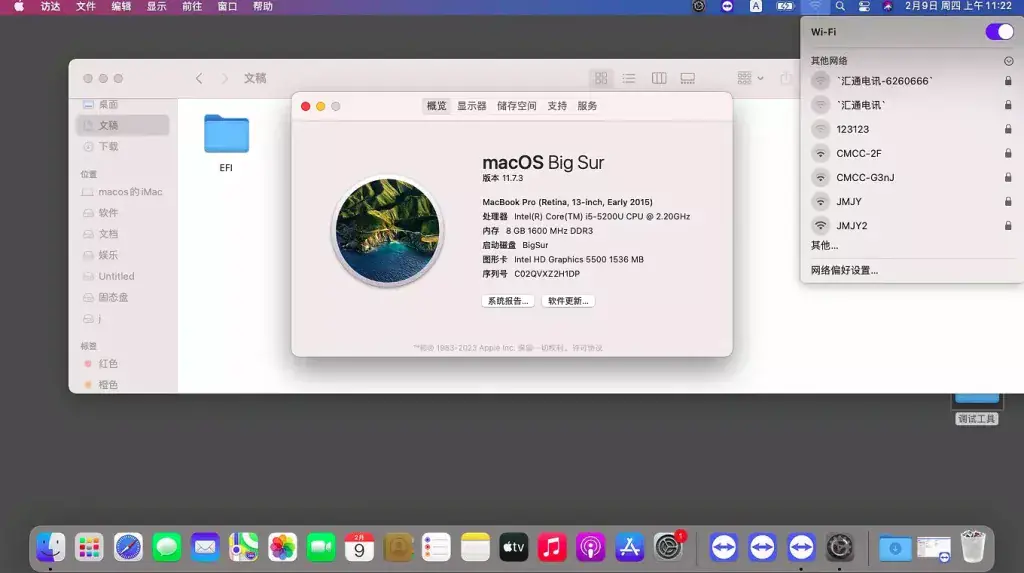Screen dimensions: 1024x573
Task: Open Downloads folder in Dock
Action: [x=895, y=548]
